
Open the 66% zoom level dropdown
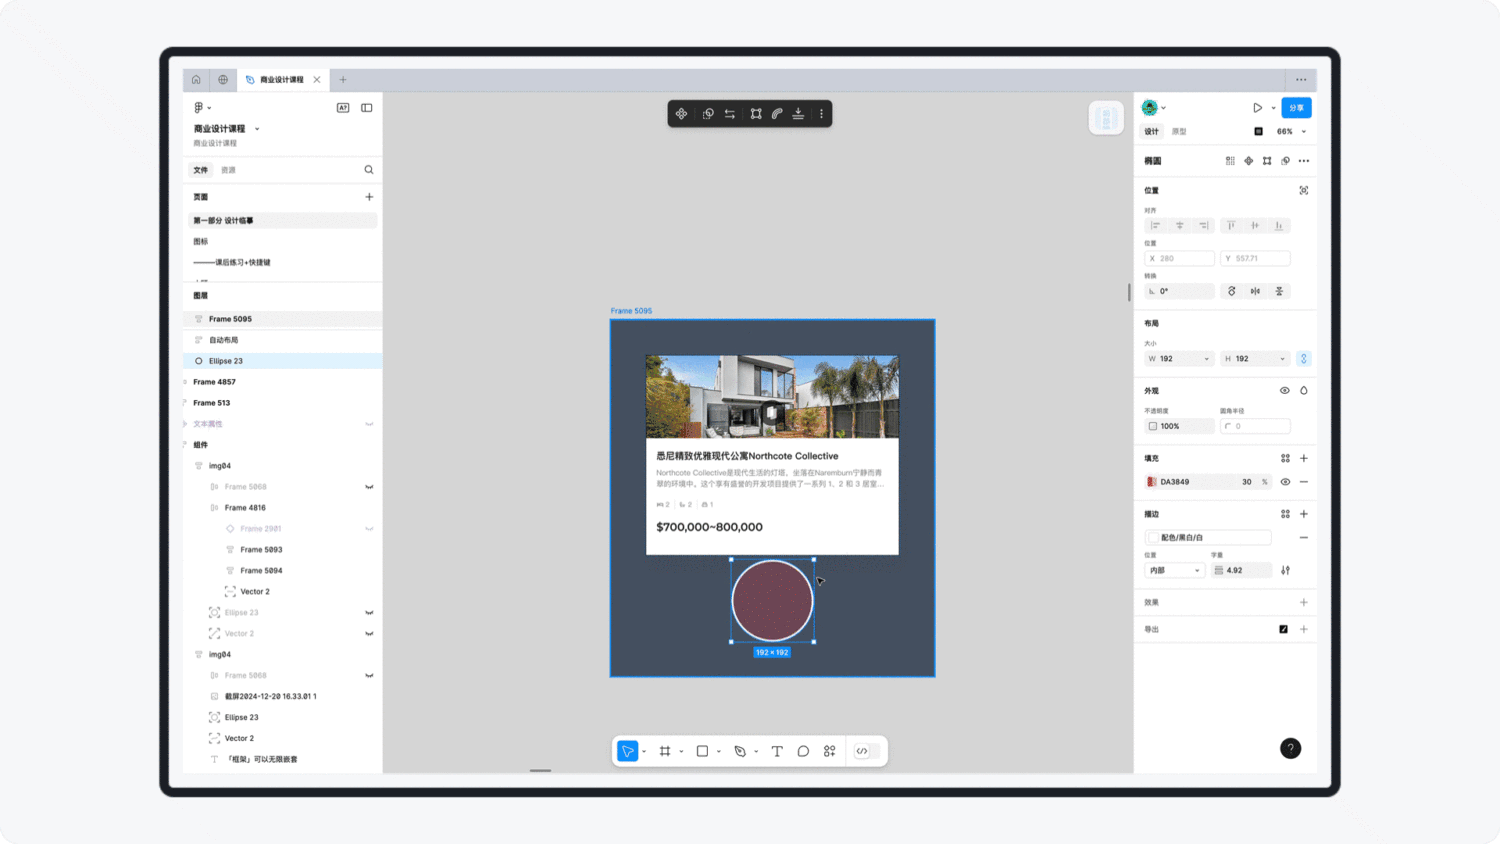(x=1290, y=132)
